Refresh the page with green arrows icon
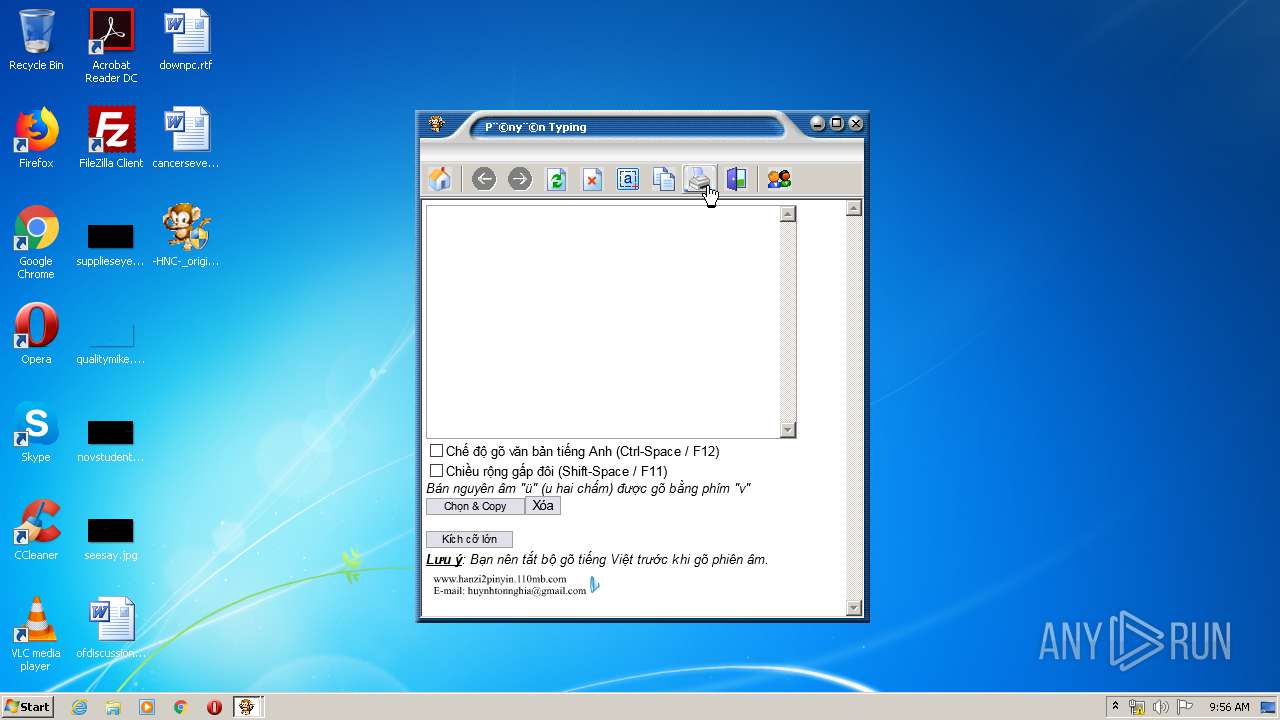 [557, 179]
